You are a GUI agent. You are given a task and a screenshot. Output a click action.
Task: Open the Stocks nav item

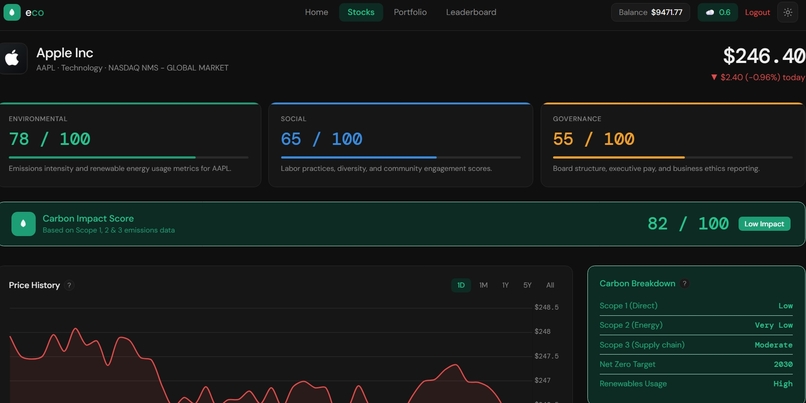click(x=361, y=12)
